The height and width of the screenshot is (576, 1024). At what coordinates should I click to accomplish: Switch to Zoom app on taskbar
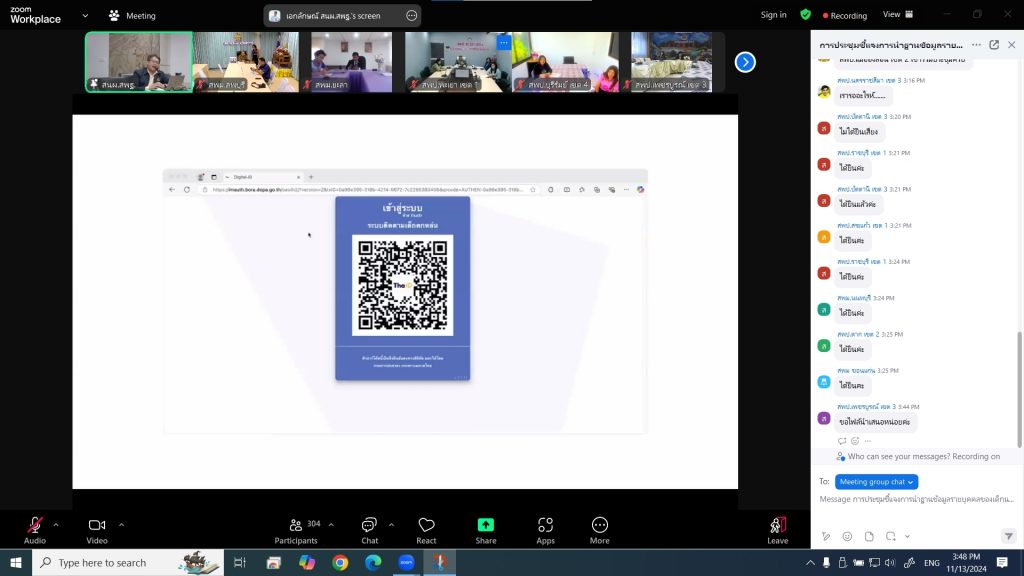(x=406, y=562)
